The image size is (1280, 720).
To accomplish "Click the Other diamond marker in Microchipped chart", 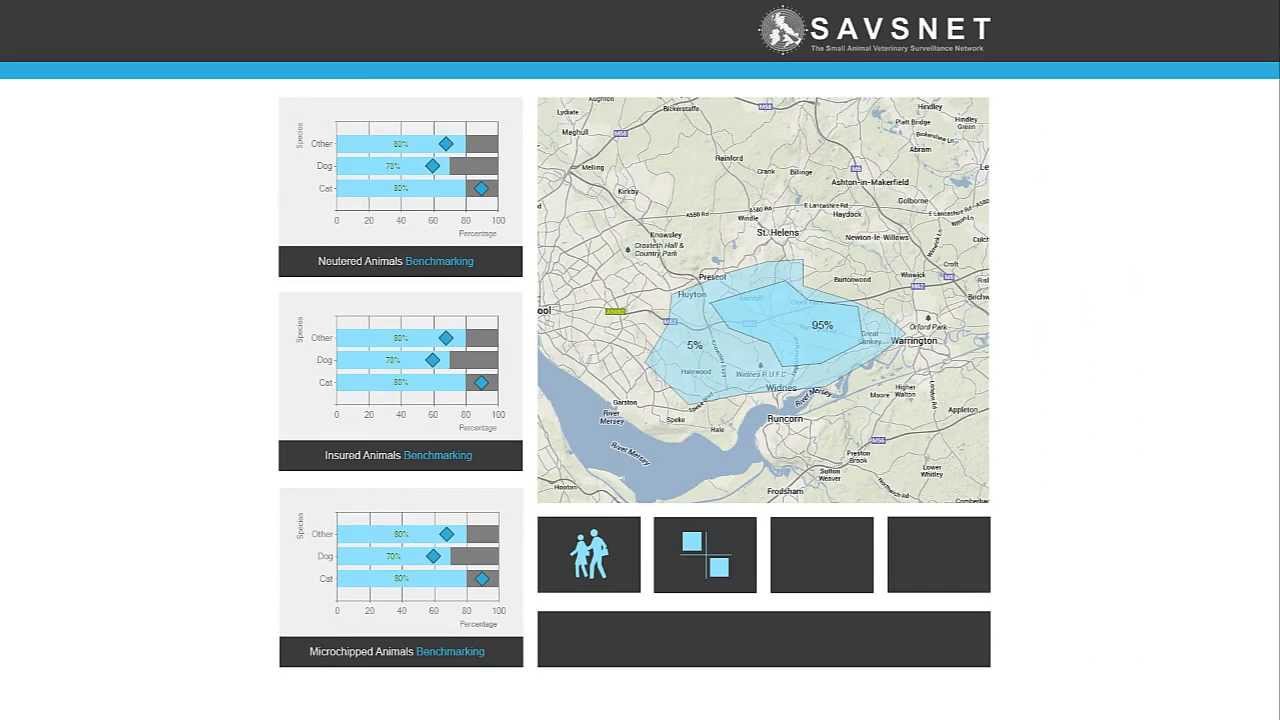I will click(447, 534).
